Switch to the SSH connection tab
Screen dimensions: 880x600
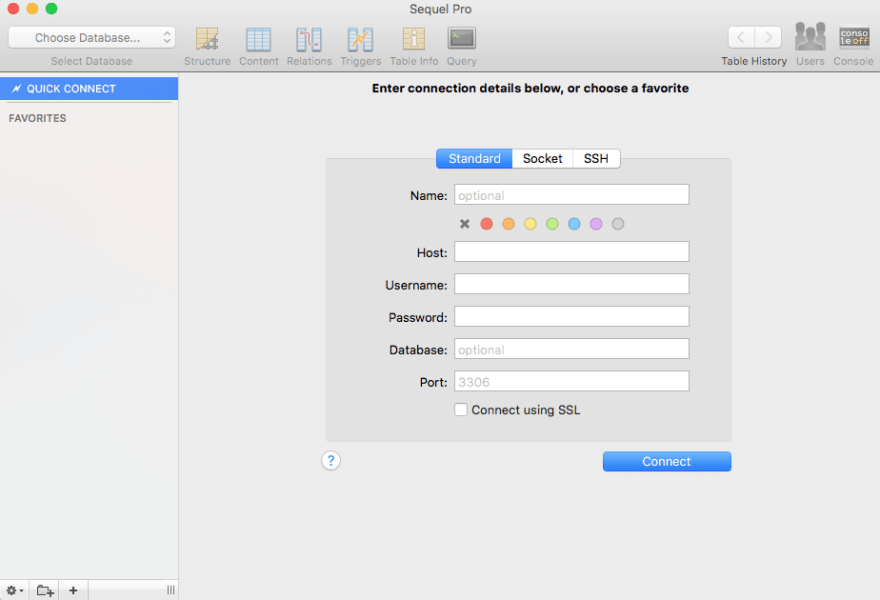click(x=596, y=159)
